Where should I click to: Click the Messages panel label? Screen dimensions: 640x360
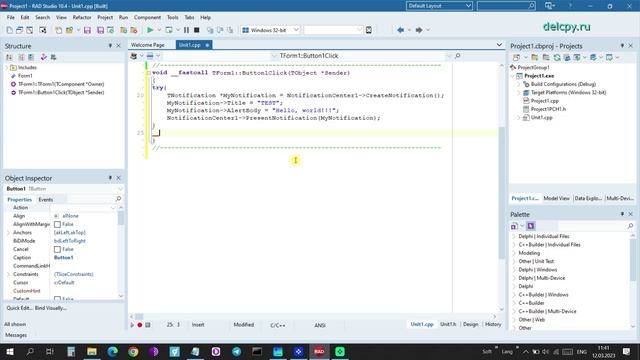(16, 335)
